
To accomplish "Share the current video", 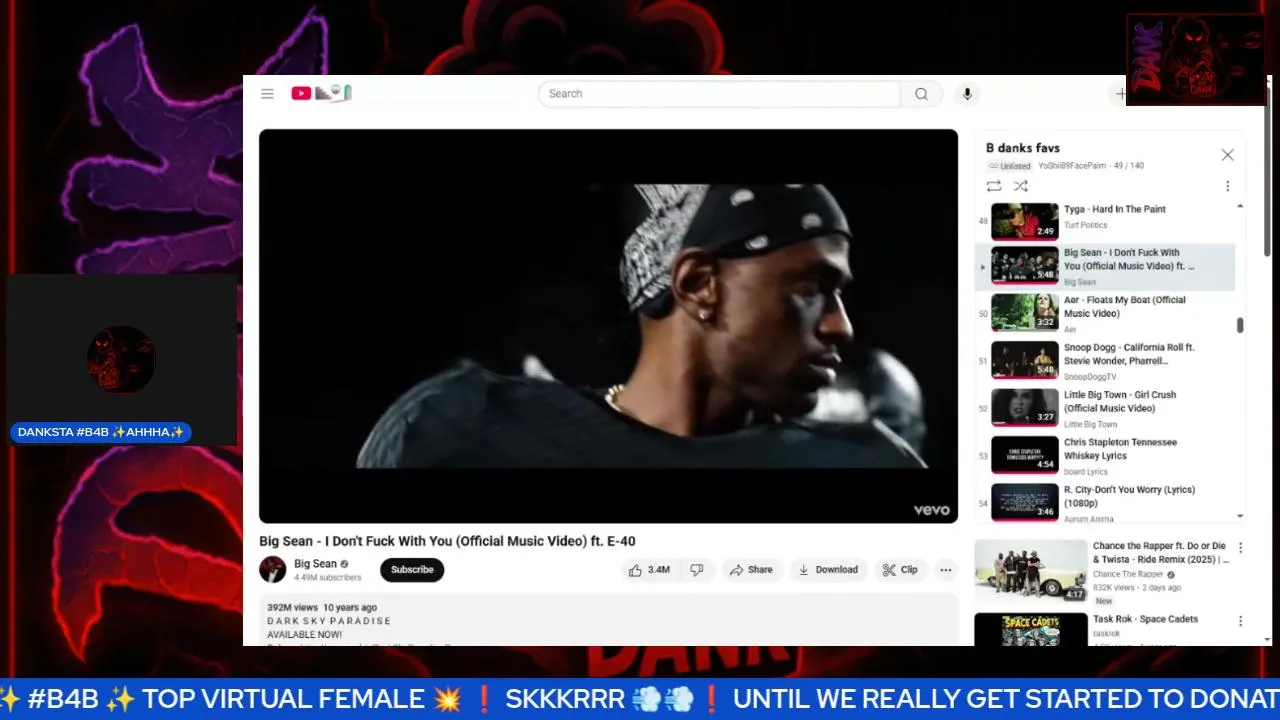I will point(751,570).
